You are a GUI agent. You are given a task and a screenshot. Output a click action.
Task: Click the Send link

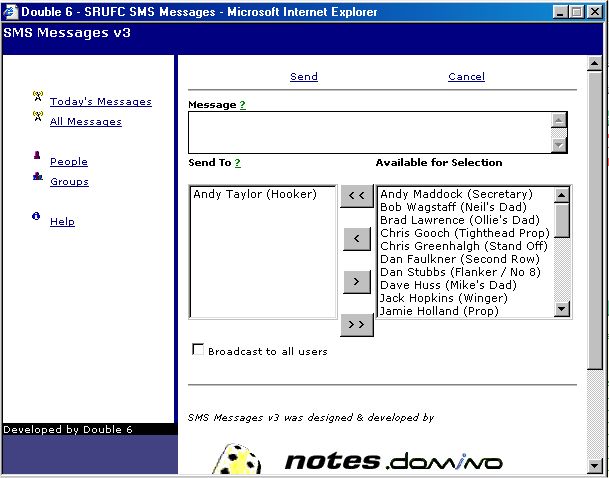tap(304, 76)
